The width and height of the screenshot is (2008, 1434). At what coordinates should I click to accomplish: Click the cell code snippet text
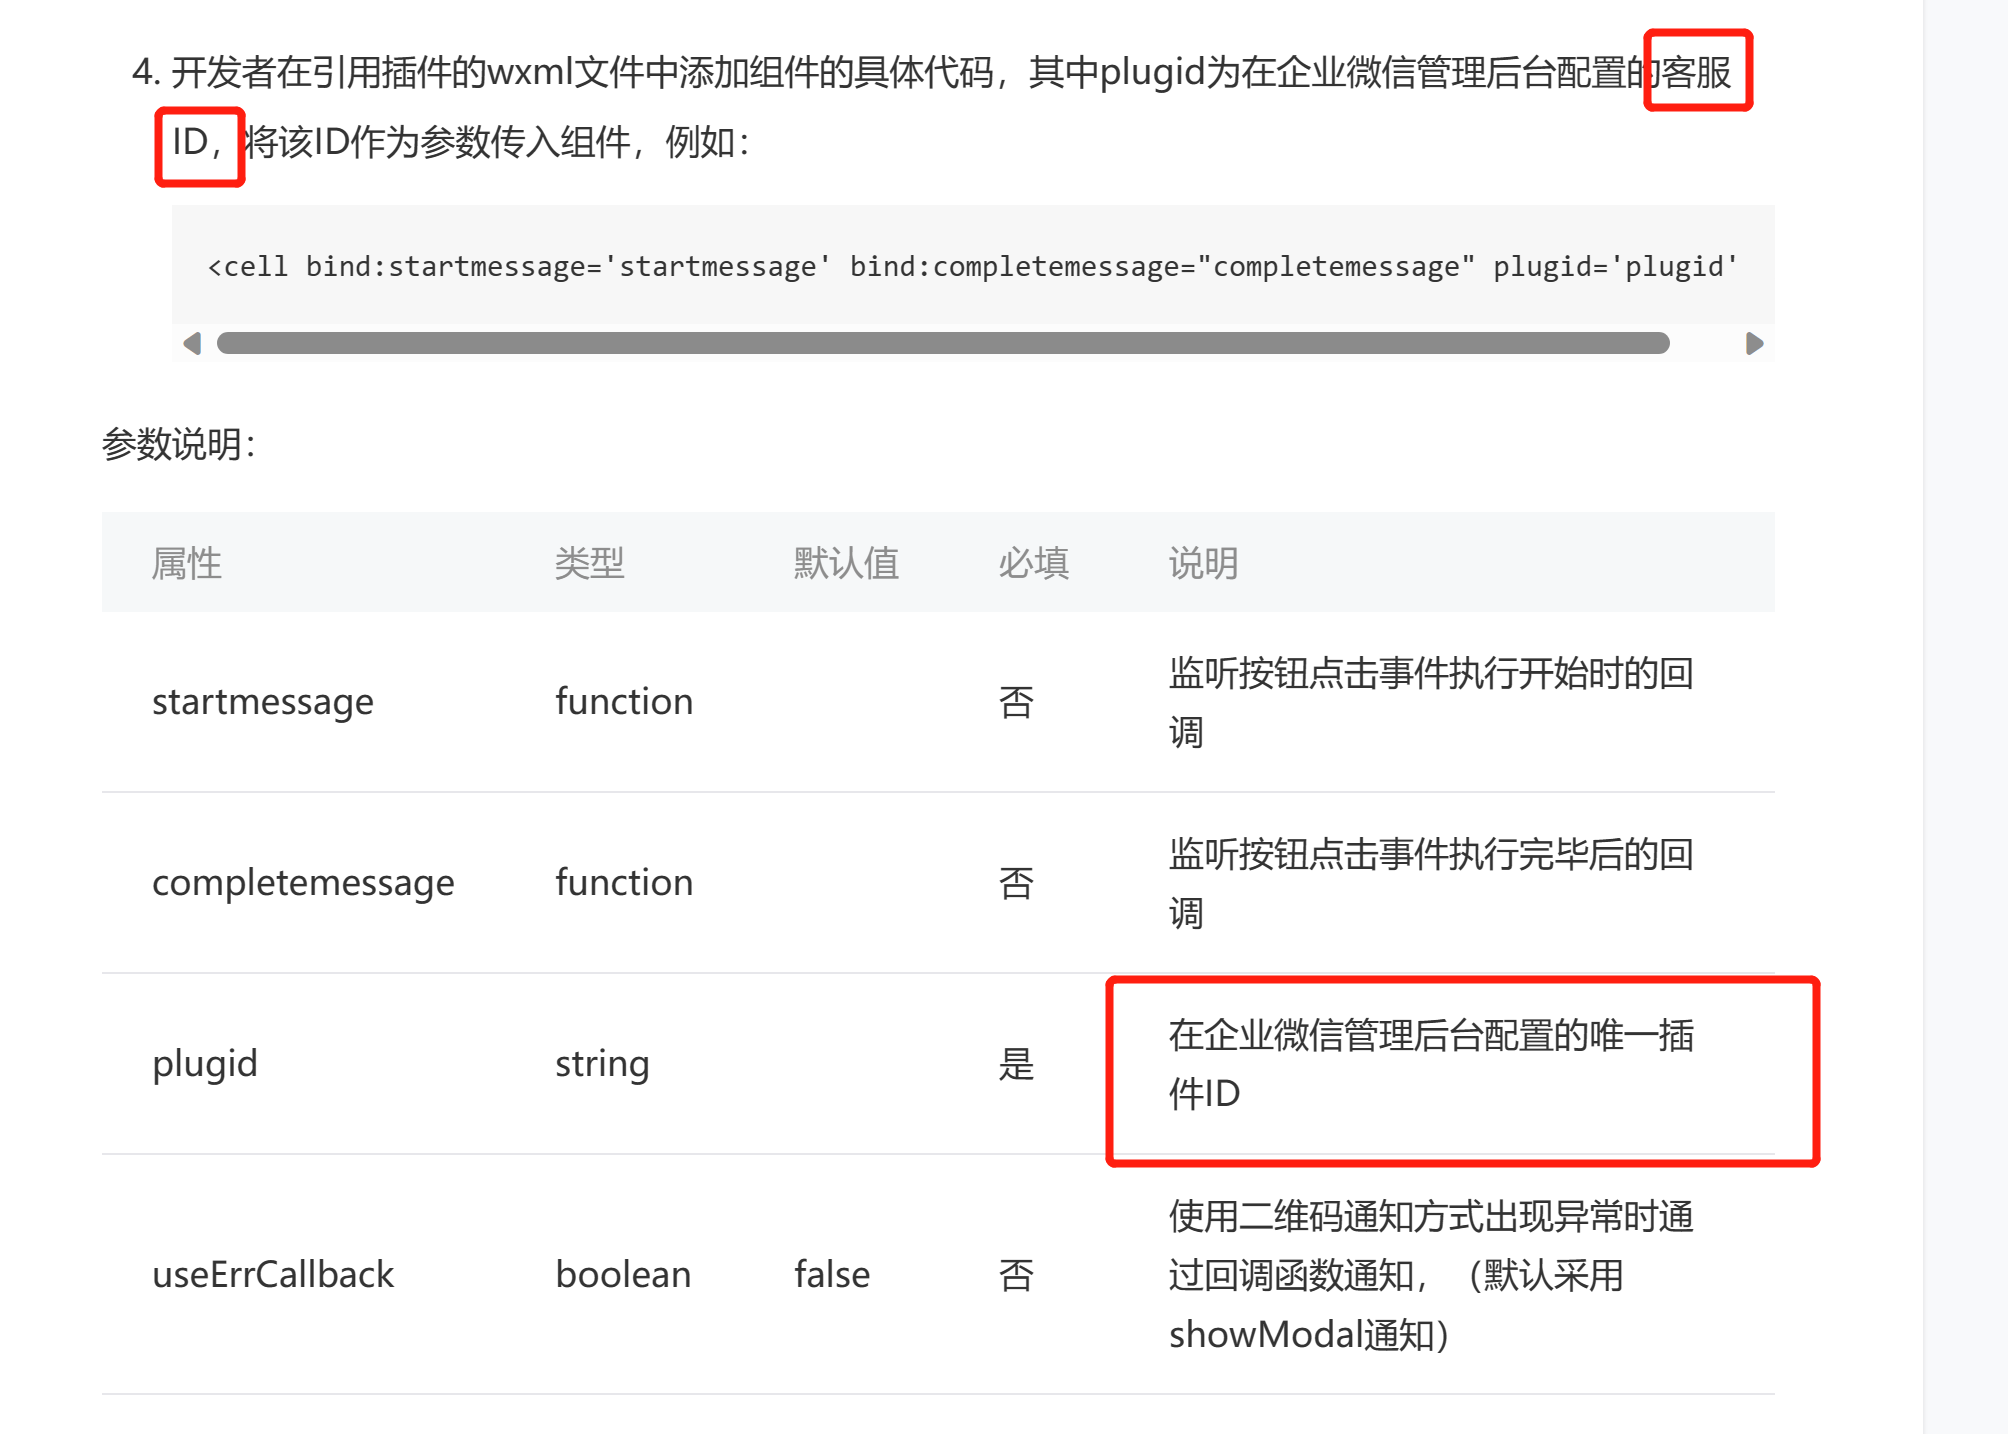pos(971,266)
